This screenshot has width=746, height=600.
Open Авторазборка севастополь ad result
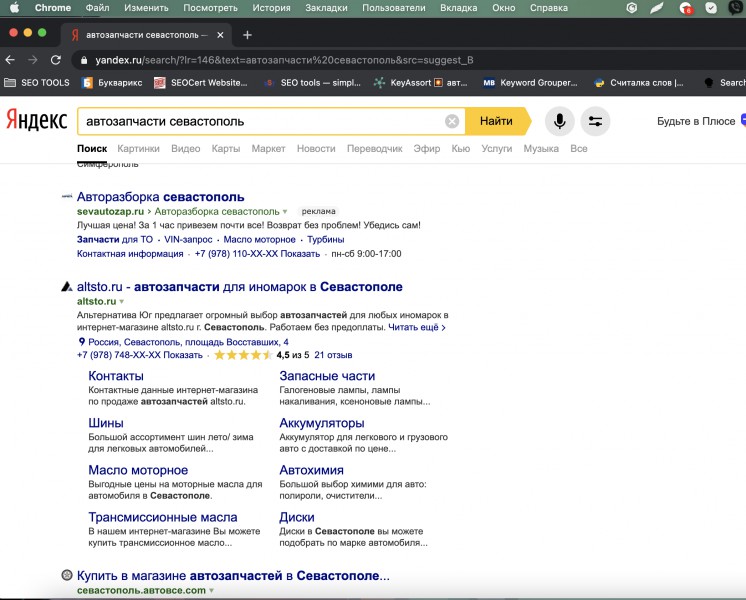click(160, 197)
